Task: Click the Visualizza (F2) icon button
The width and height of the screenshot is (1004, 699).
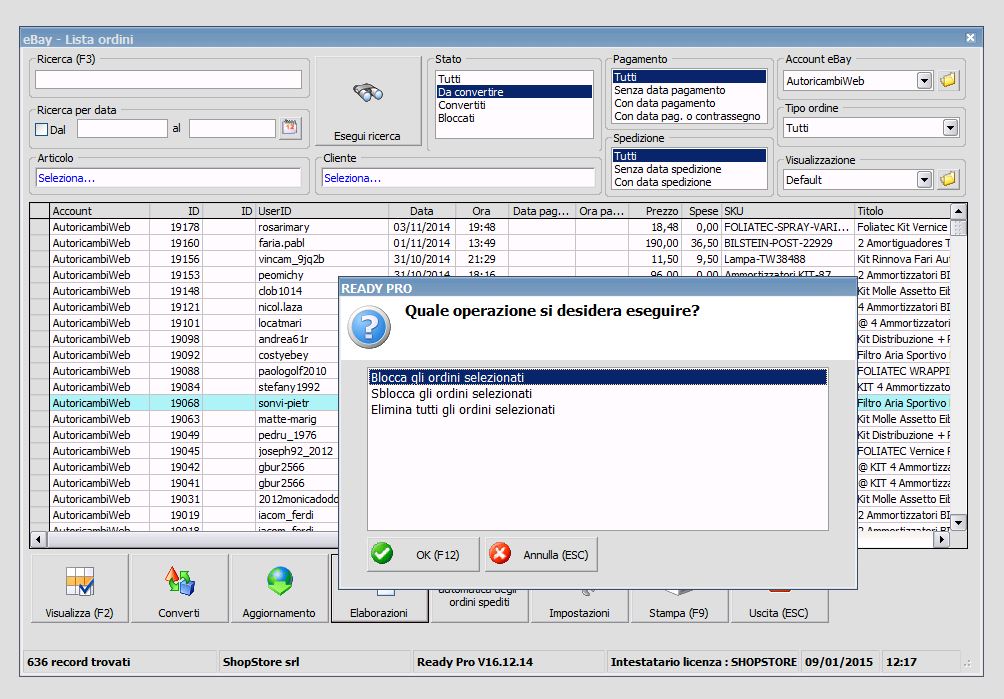Action: click(80, 583)
